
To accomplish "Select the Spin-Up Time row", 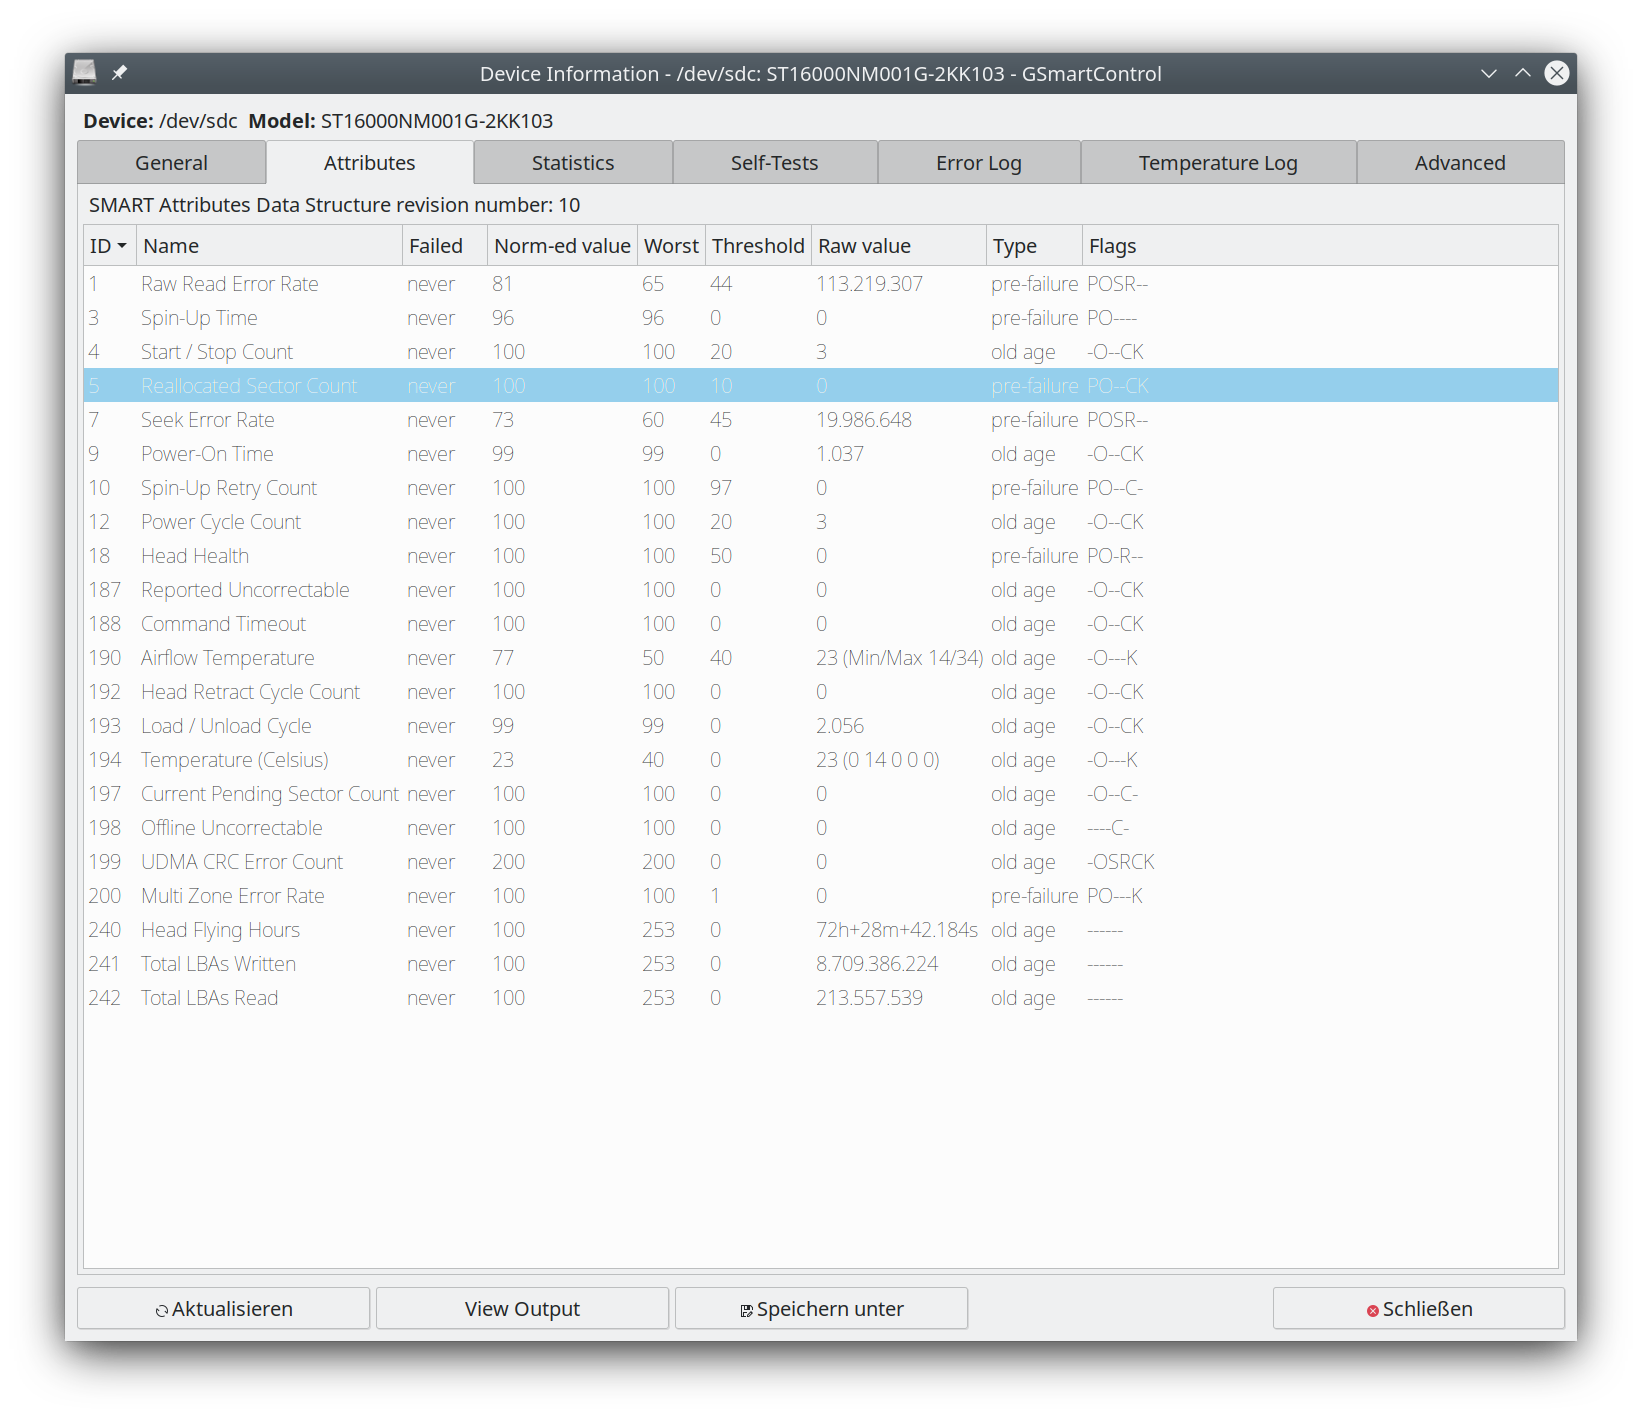I will click(x=820, y=318).
